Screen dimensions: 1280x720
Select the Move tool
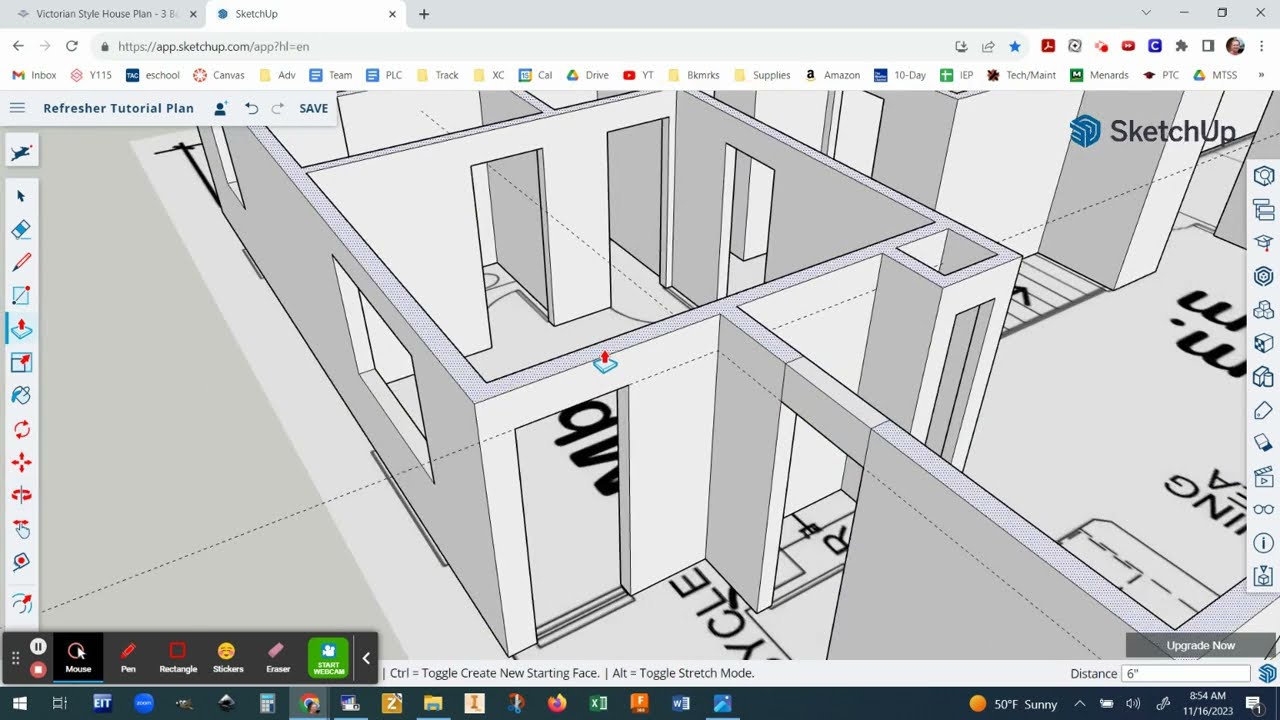21,462
